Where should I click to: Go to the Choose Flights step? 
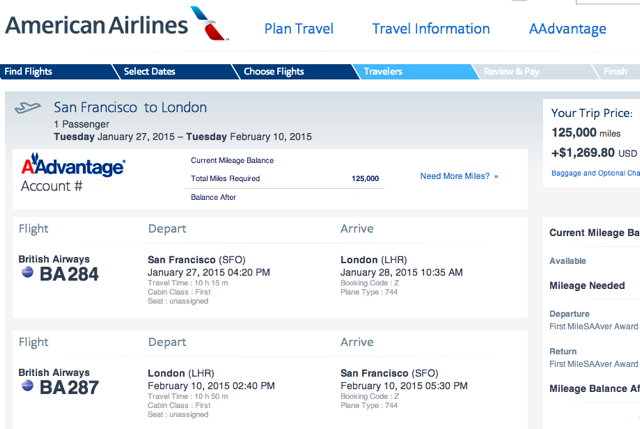click(x=293, y=71)
